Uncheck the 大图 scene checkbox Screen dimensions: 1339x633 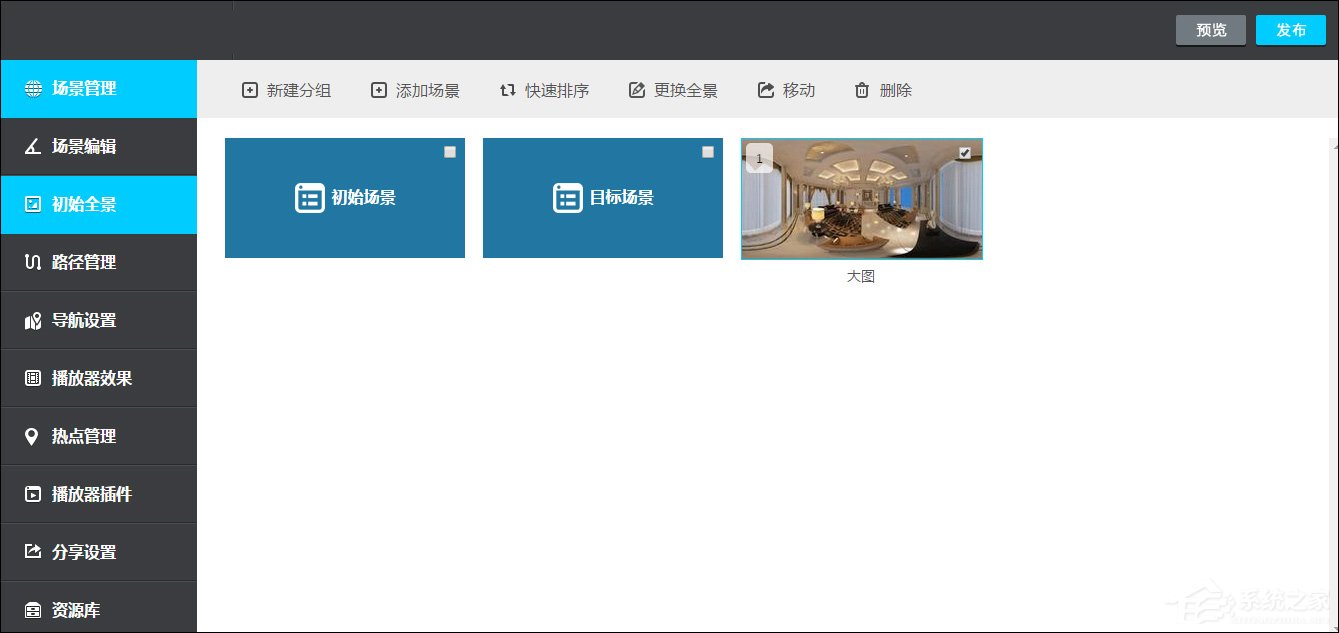click(964, 152)
